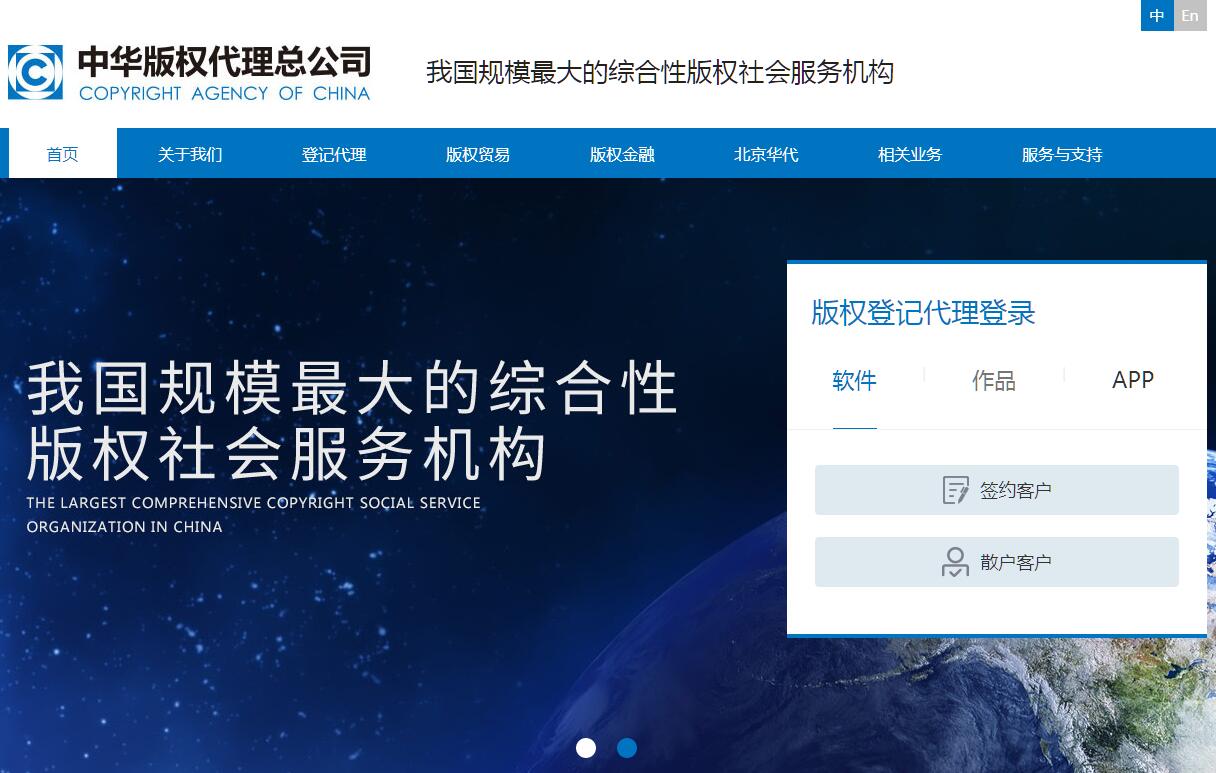The height and width of the screenshot is (773, 1216).
Task: Click the individual-client person icon
Action: pyautogui.click(x=955, y=562)
